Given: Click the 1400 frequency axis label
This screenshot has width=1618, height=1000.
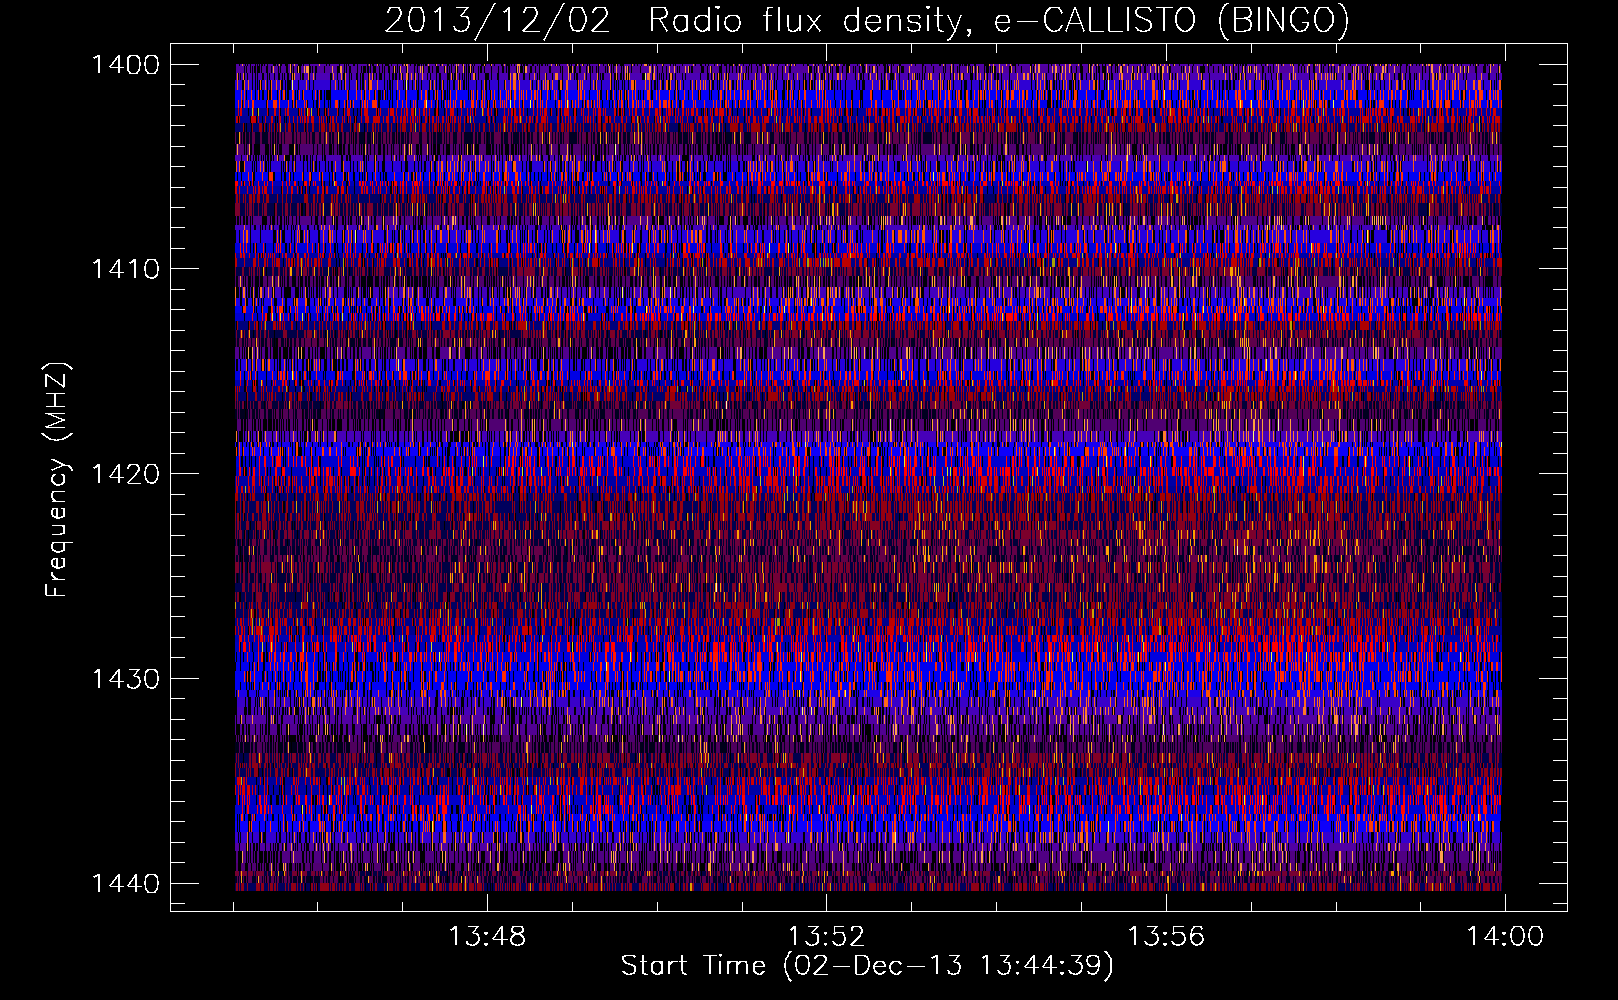Looking at the screenshot, I should pos(125,65).
